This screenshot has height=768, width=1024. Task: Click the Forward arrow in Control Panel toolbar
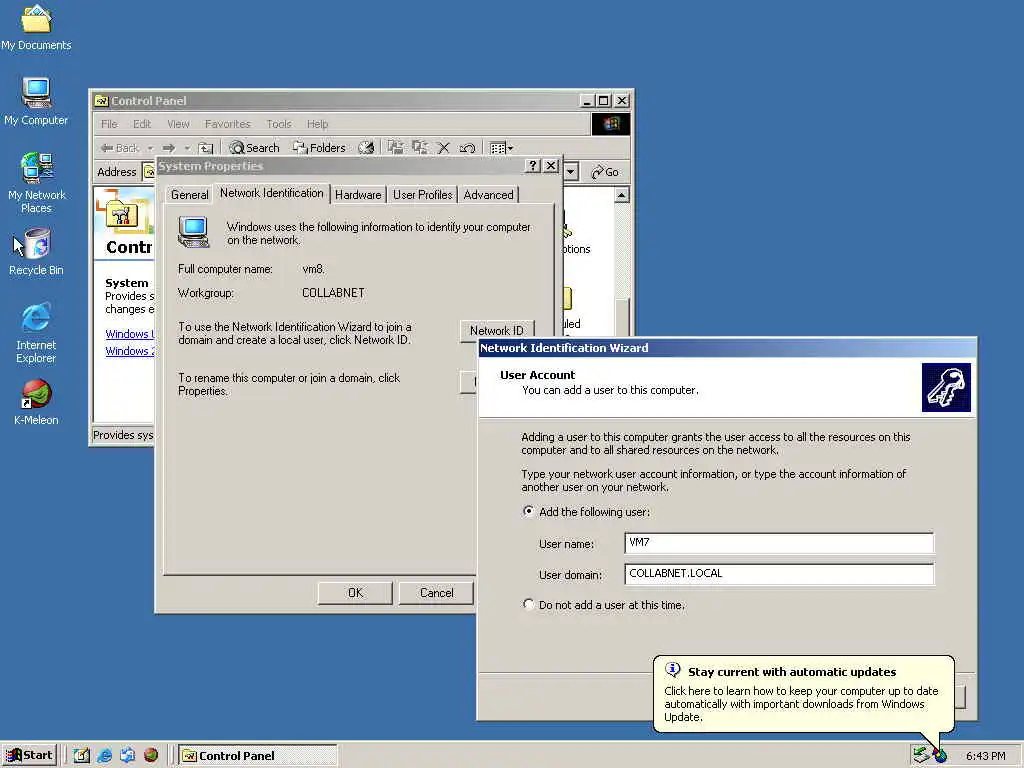click(169, 148)
